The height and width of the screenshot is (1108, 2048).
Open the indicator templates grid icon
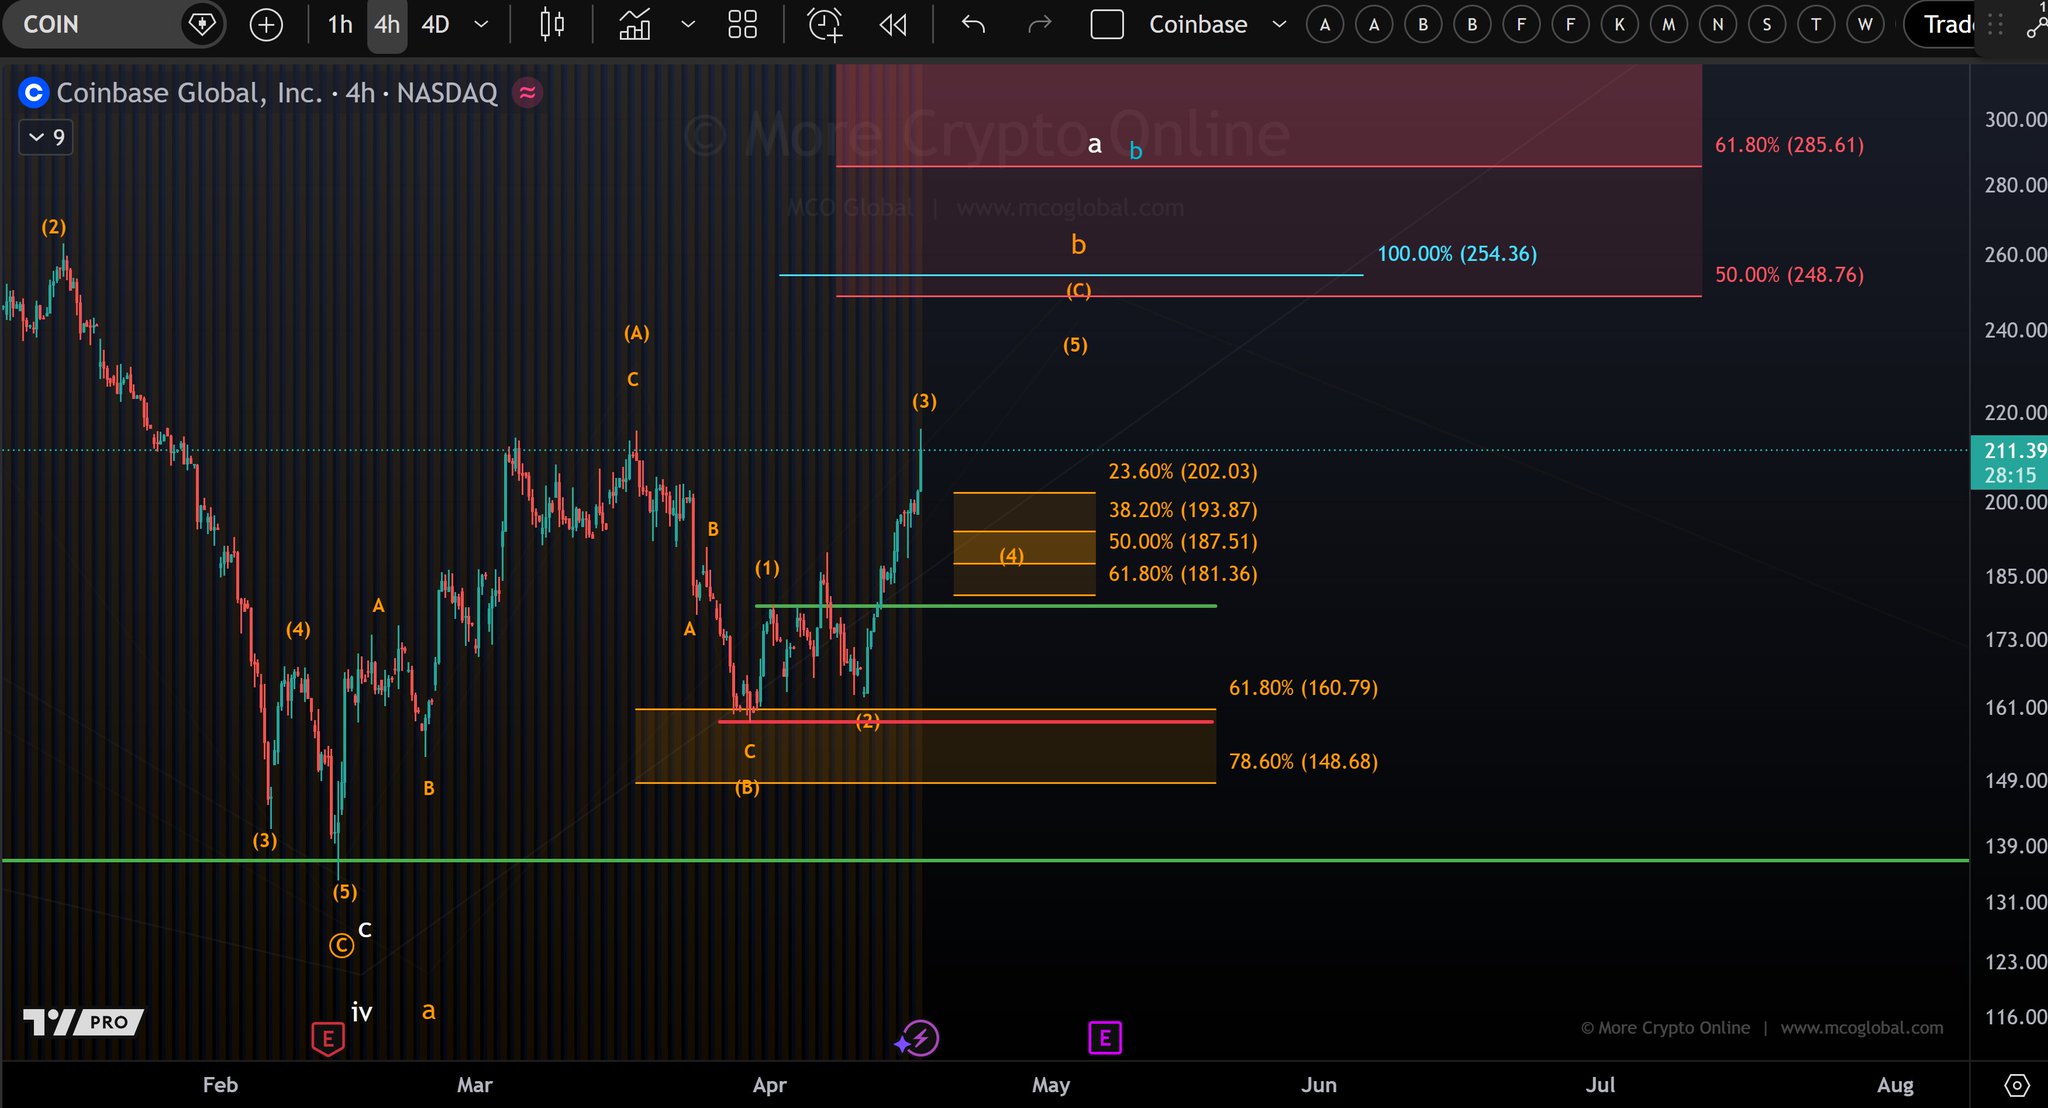pyautogui.click(x=742, y=25)
